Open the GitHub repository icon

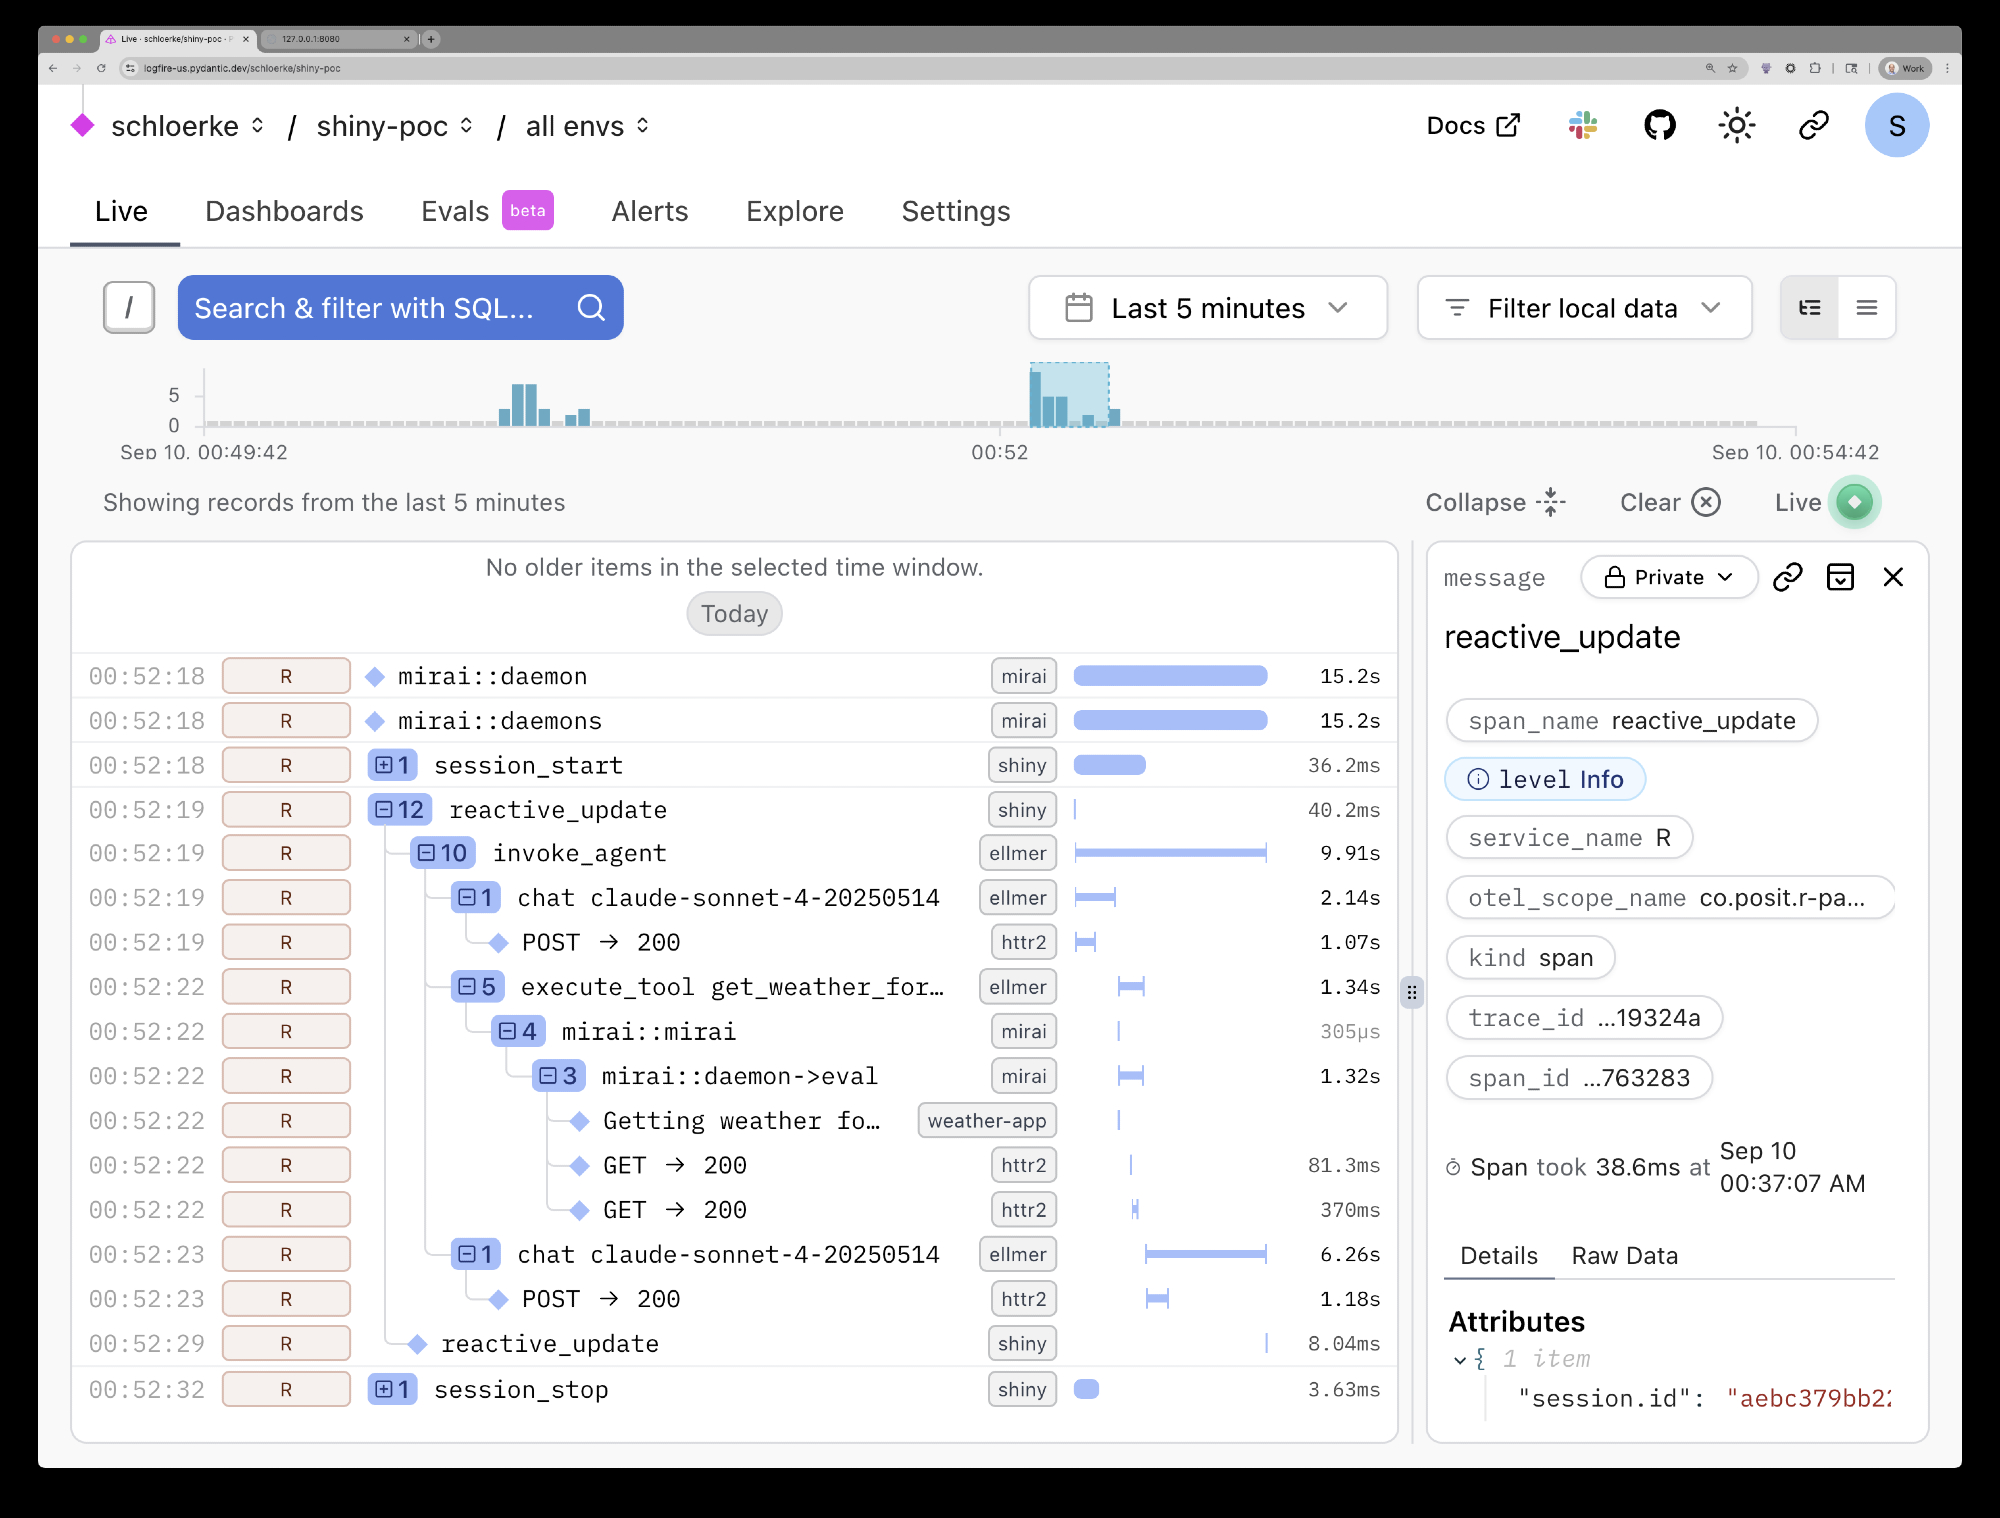[x=1659, y=126]
